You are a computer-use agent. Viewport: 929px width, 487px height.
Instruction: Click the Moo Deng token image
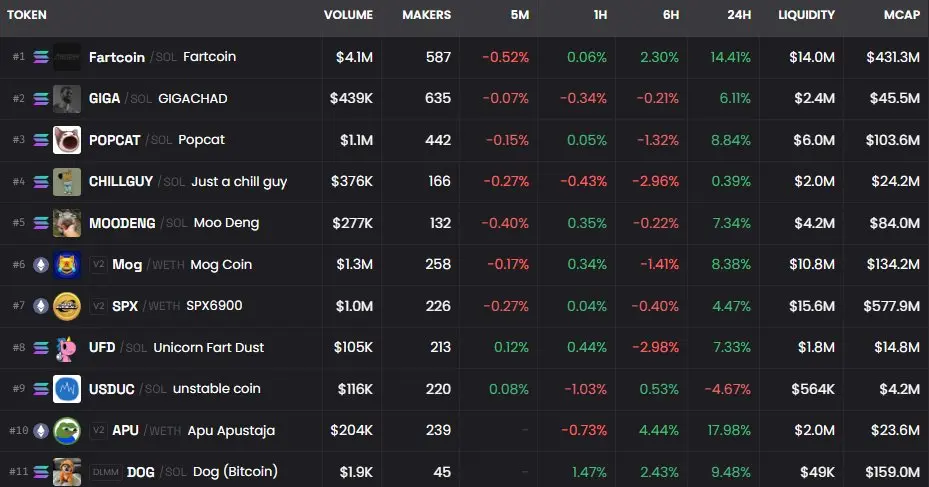click(x=67, y=223)
